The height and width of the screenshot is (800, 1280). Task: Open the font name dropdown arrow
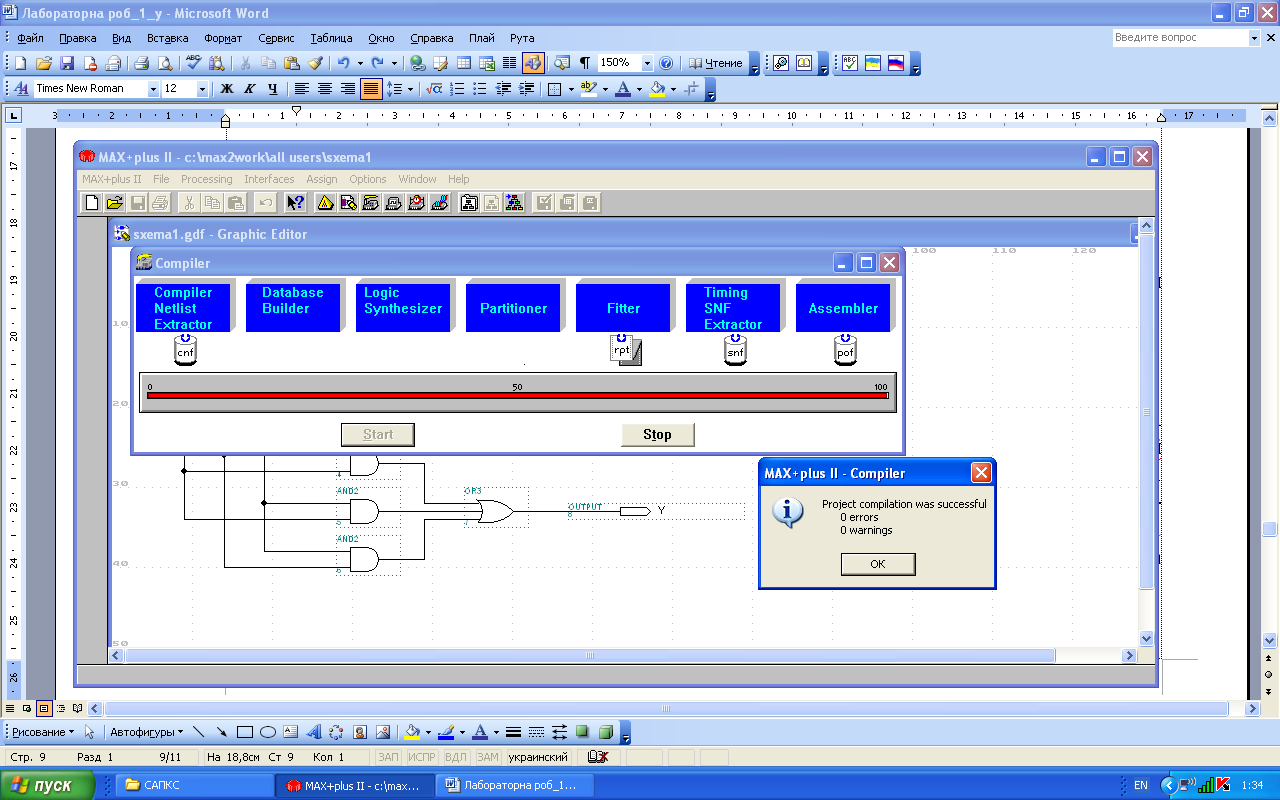tap(153, 89)
